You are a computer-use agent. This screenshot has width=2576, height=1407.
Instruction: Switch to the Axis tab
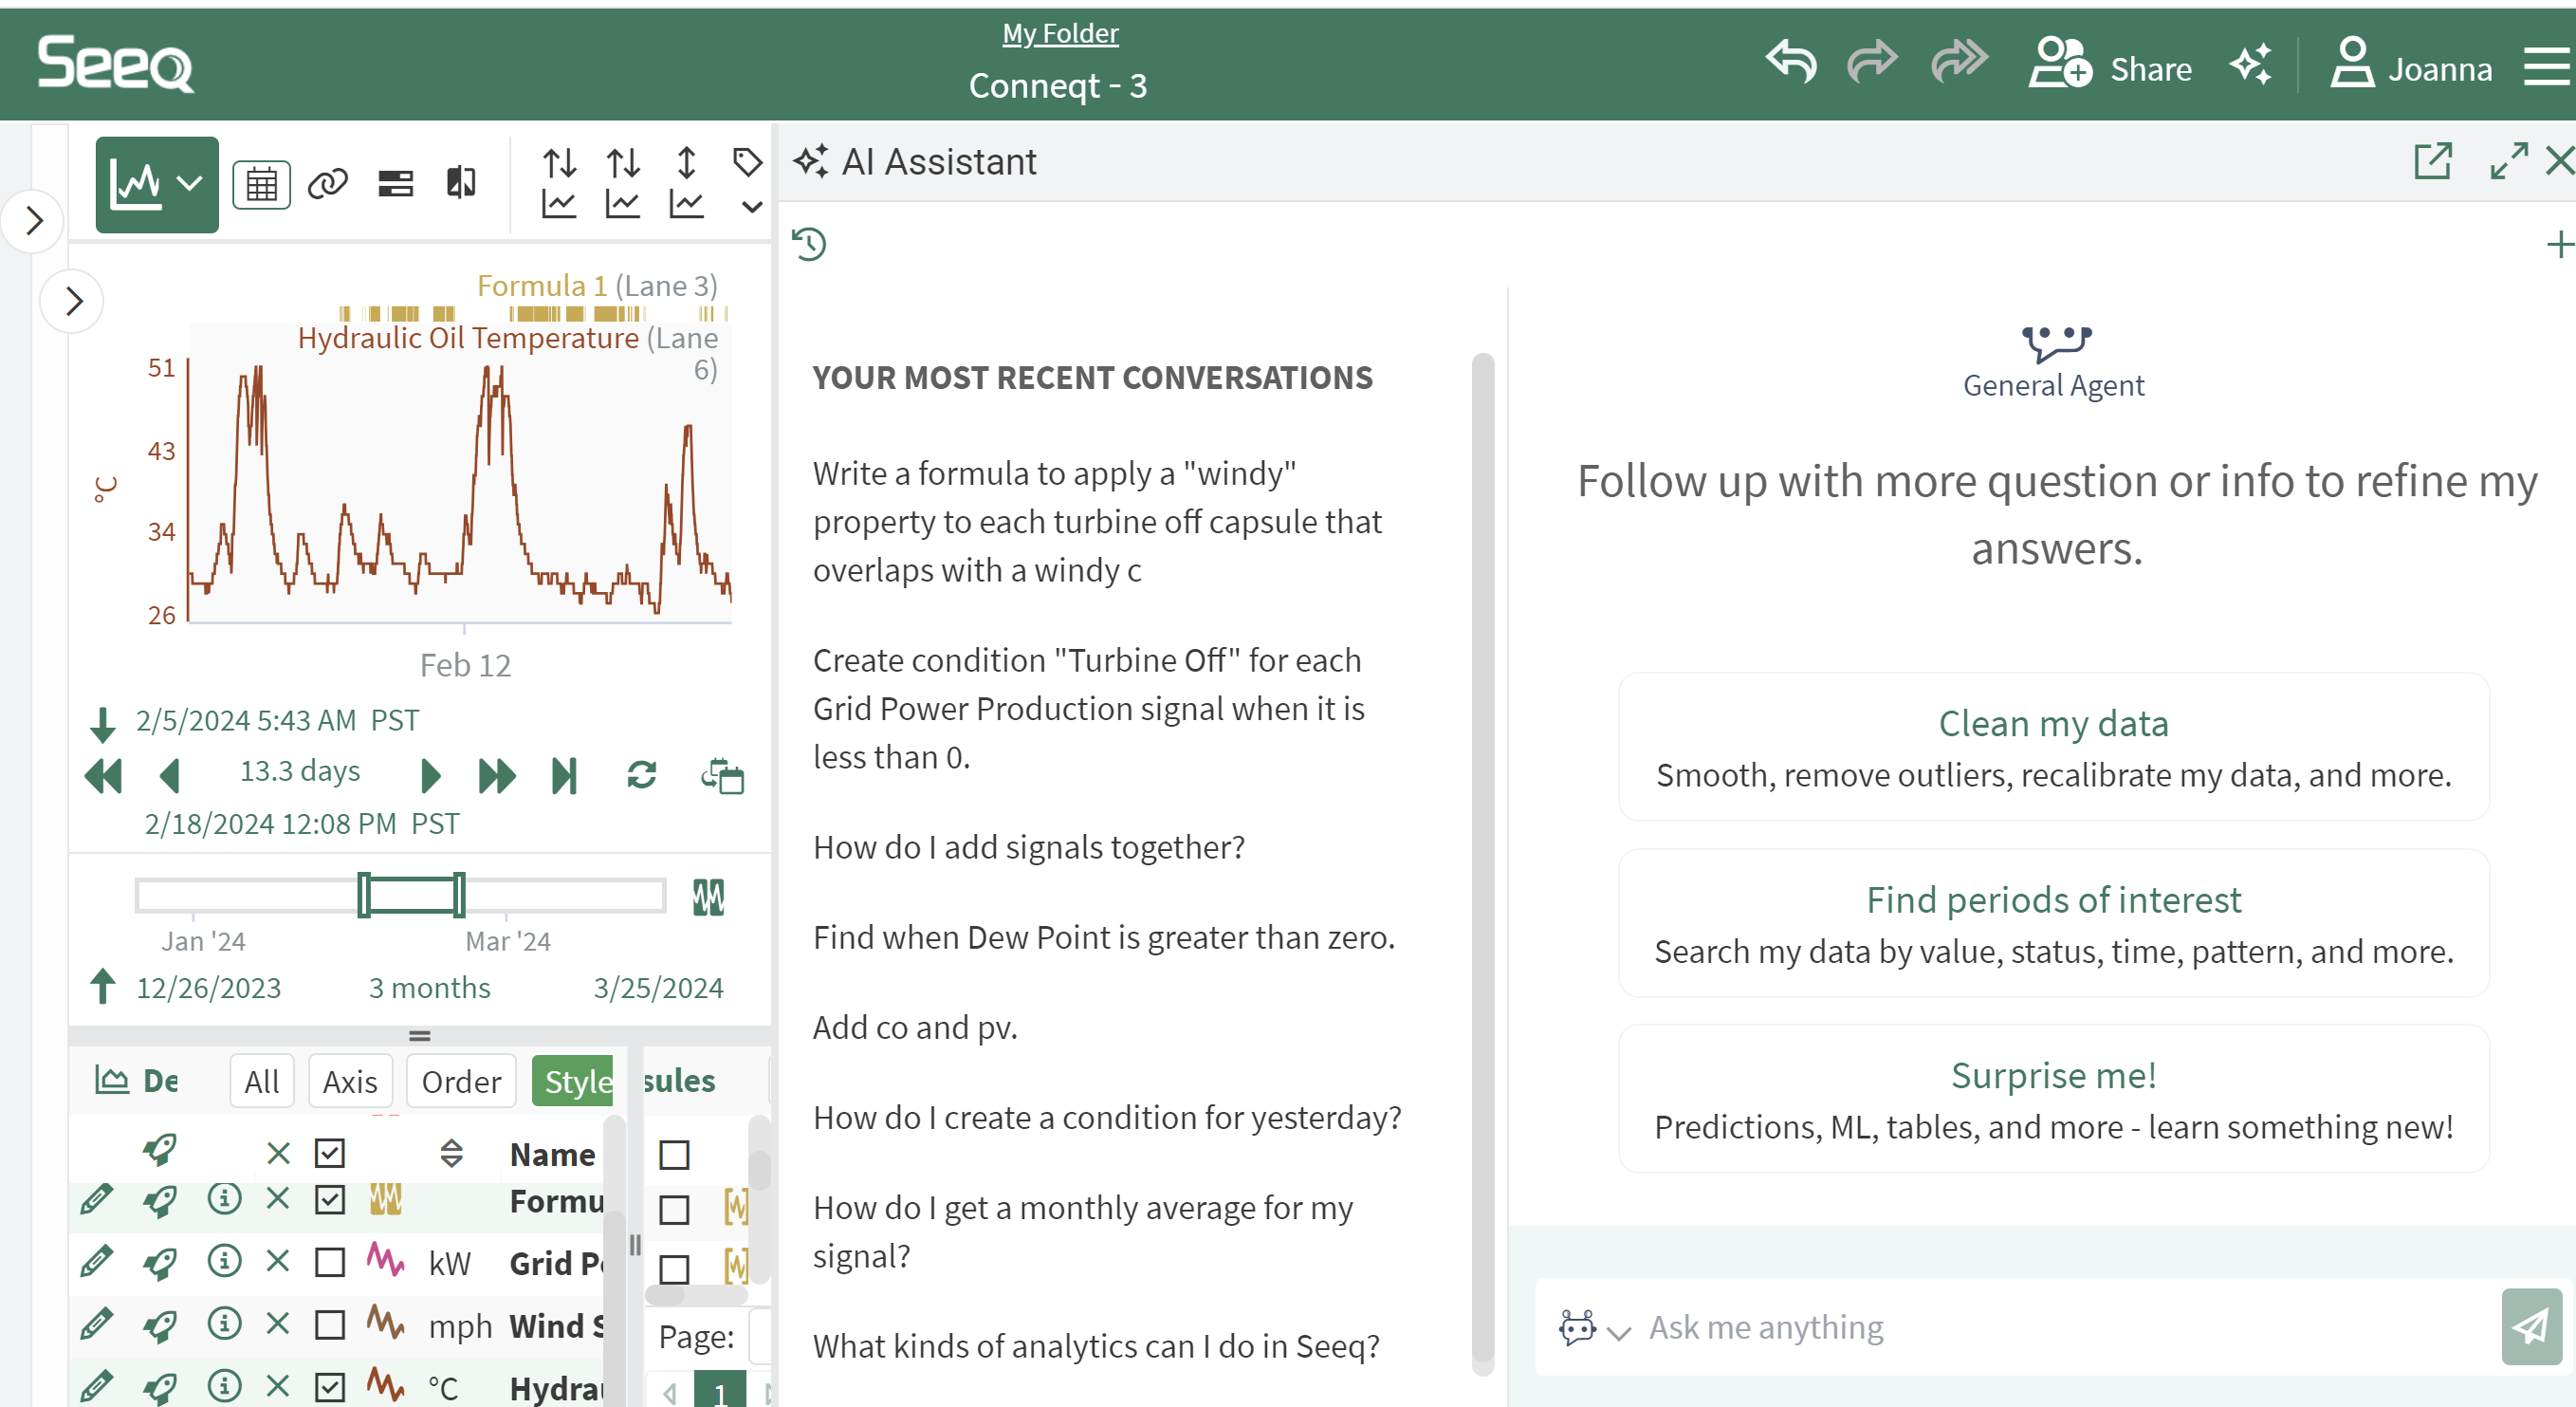[x=350, y=1081]
